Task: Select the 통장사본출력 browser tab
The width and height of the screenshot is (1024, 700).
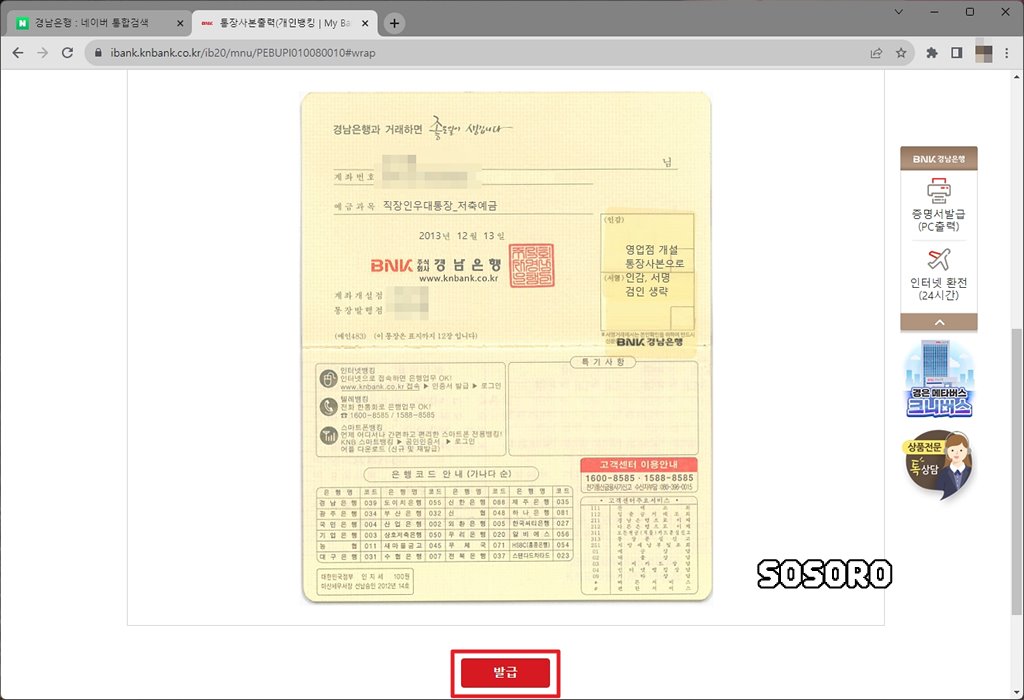Action: coord(284,23)
